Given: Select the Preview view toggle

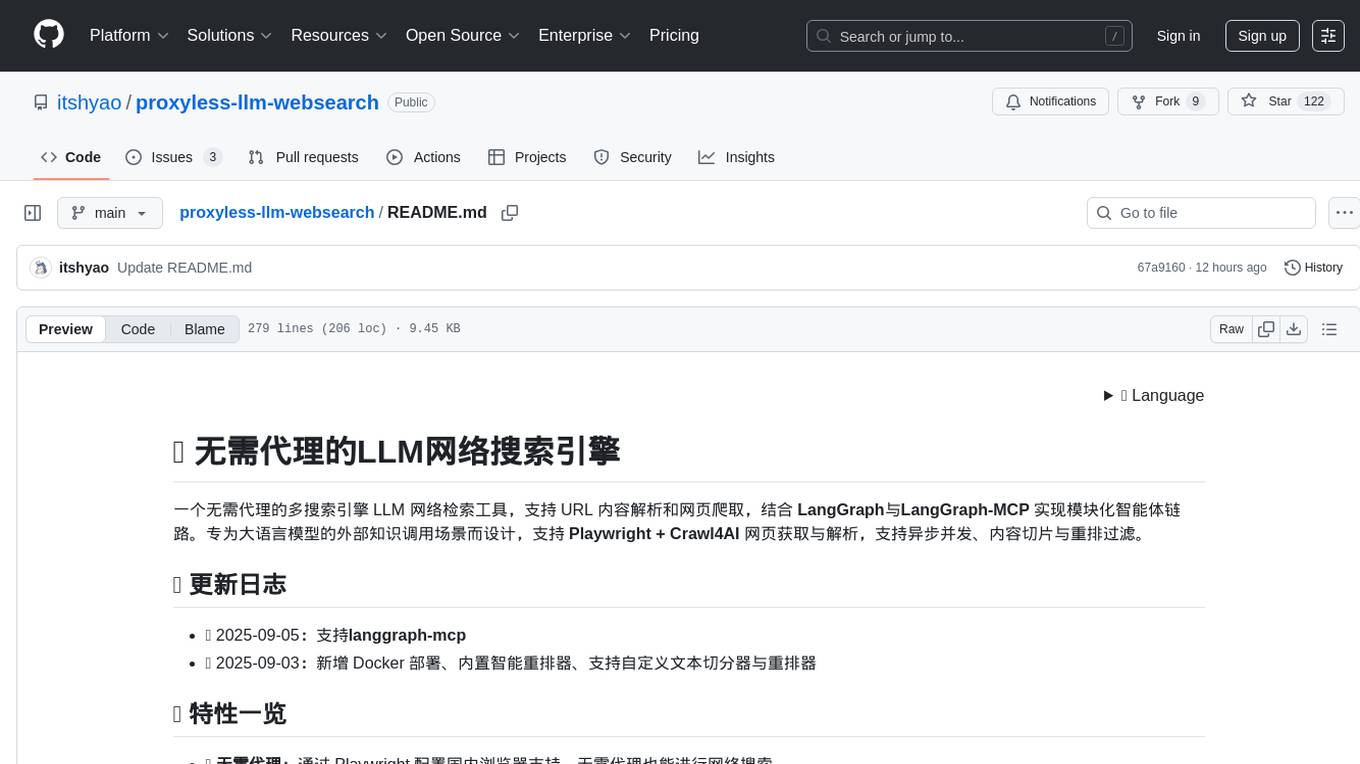Looking at the screenshot, I should 66,329.
